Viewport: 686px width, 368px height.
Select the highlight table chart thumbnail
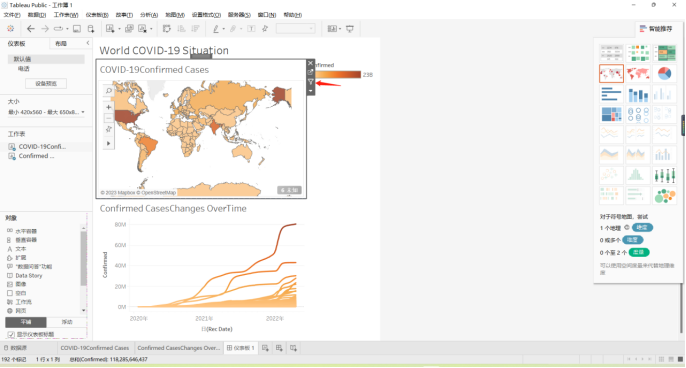click(664, 53)
